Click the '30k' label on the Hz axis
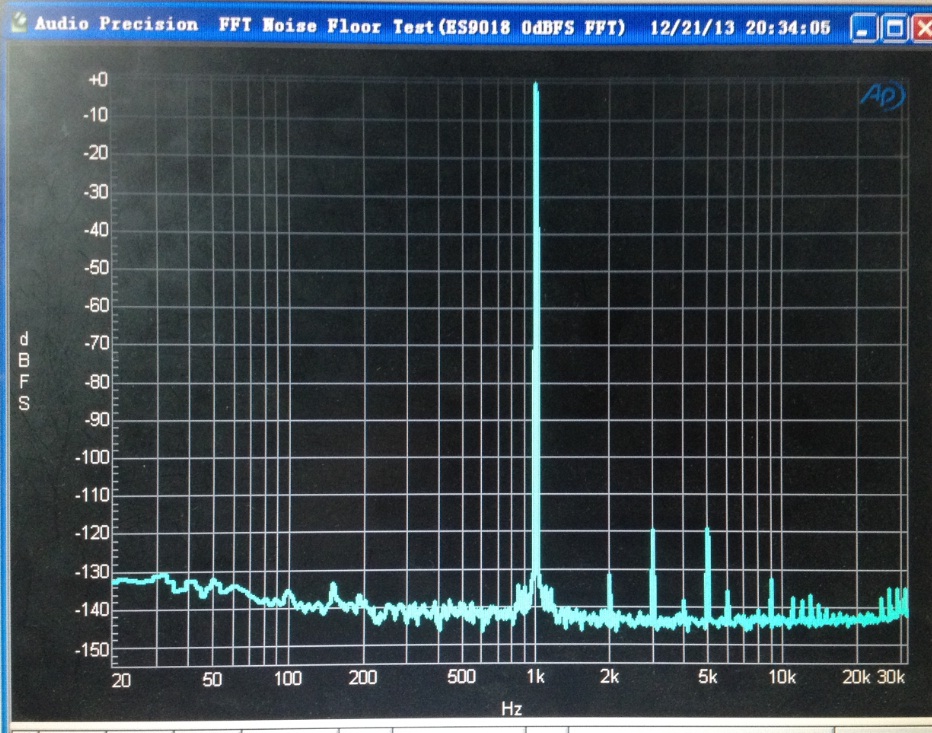This screenshot has height=733, width=932. coord(891,677)
